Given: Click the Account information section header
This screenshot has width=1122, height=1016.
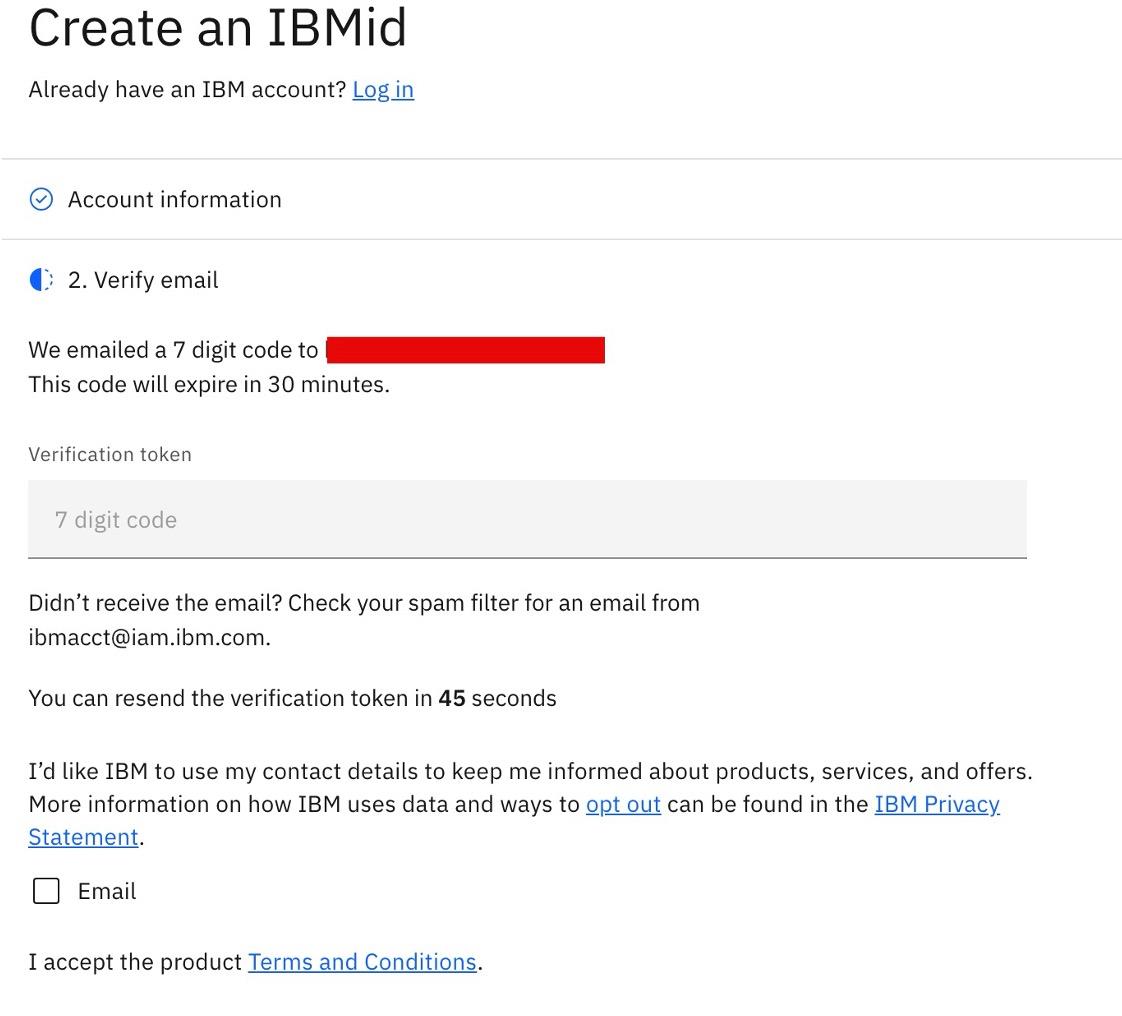Looking at the screenshot, I should 174,199.
